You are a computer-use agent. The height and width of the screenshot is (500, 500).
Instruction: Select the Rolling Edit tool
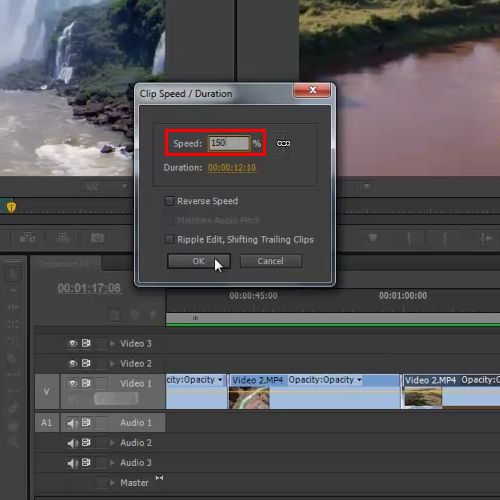pos(13,324)
